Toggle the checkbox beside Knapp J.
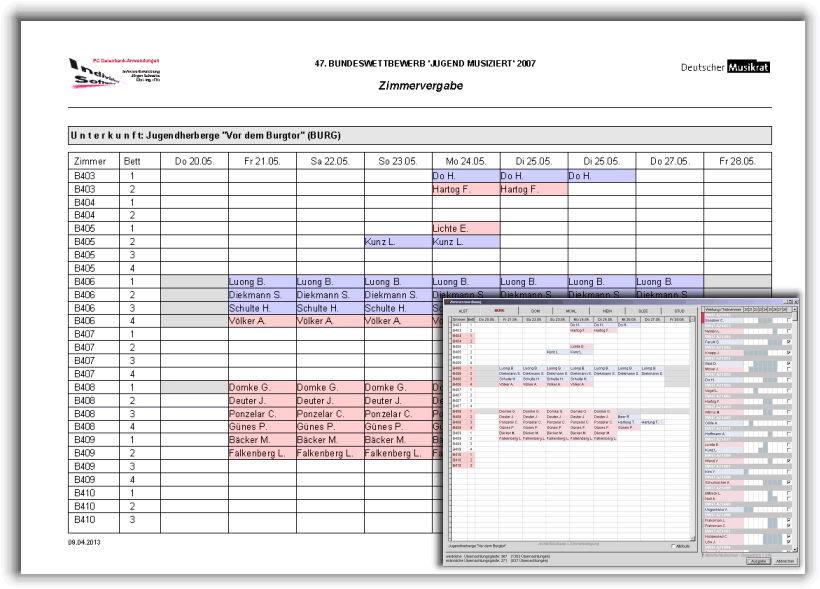Viewport: 820px width, 589px height. (x=788, y=353)
